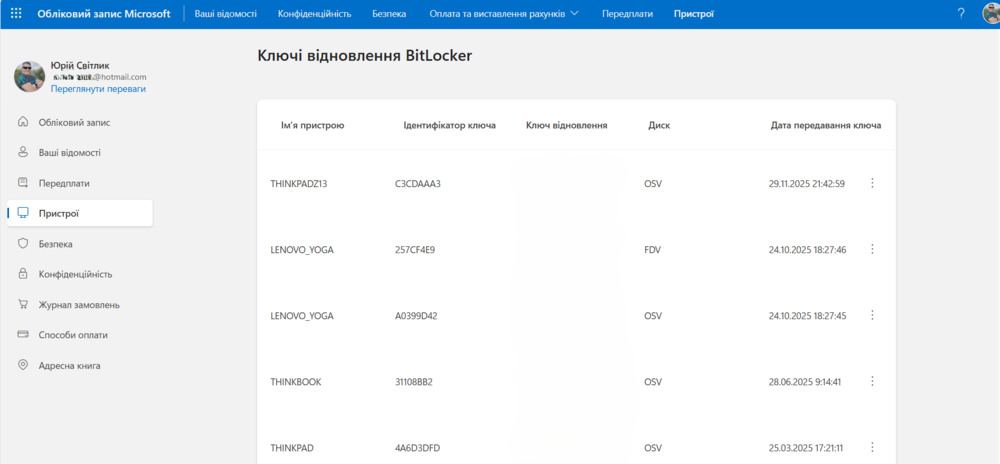Image resolution: width=1000 pixels, height=464 pixels.
Task: Click the Адресна книга location icon
Action: coord(23,365)
